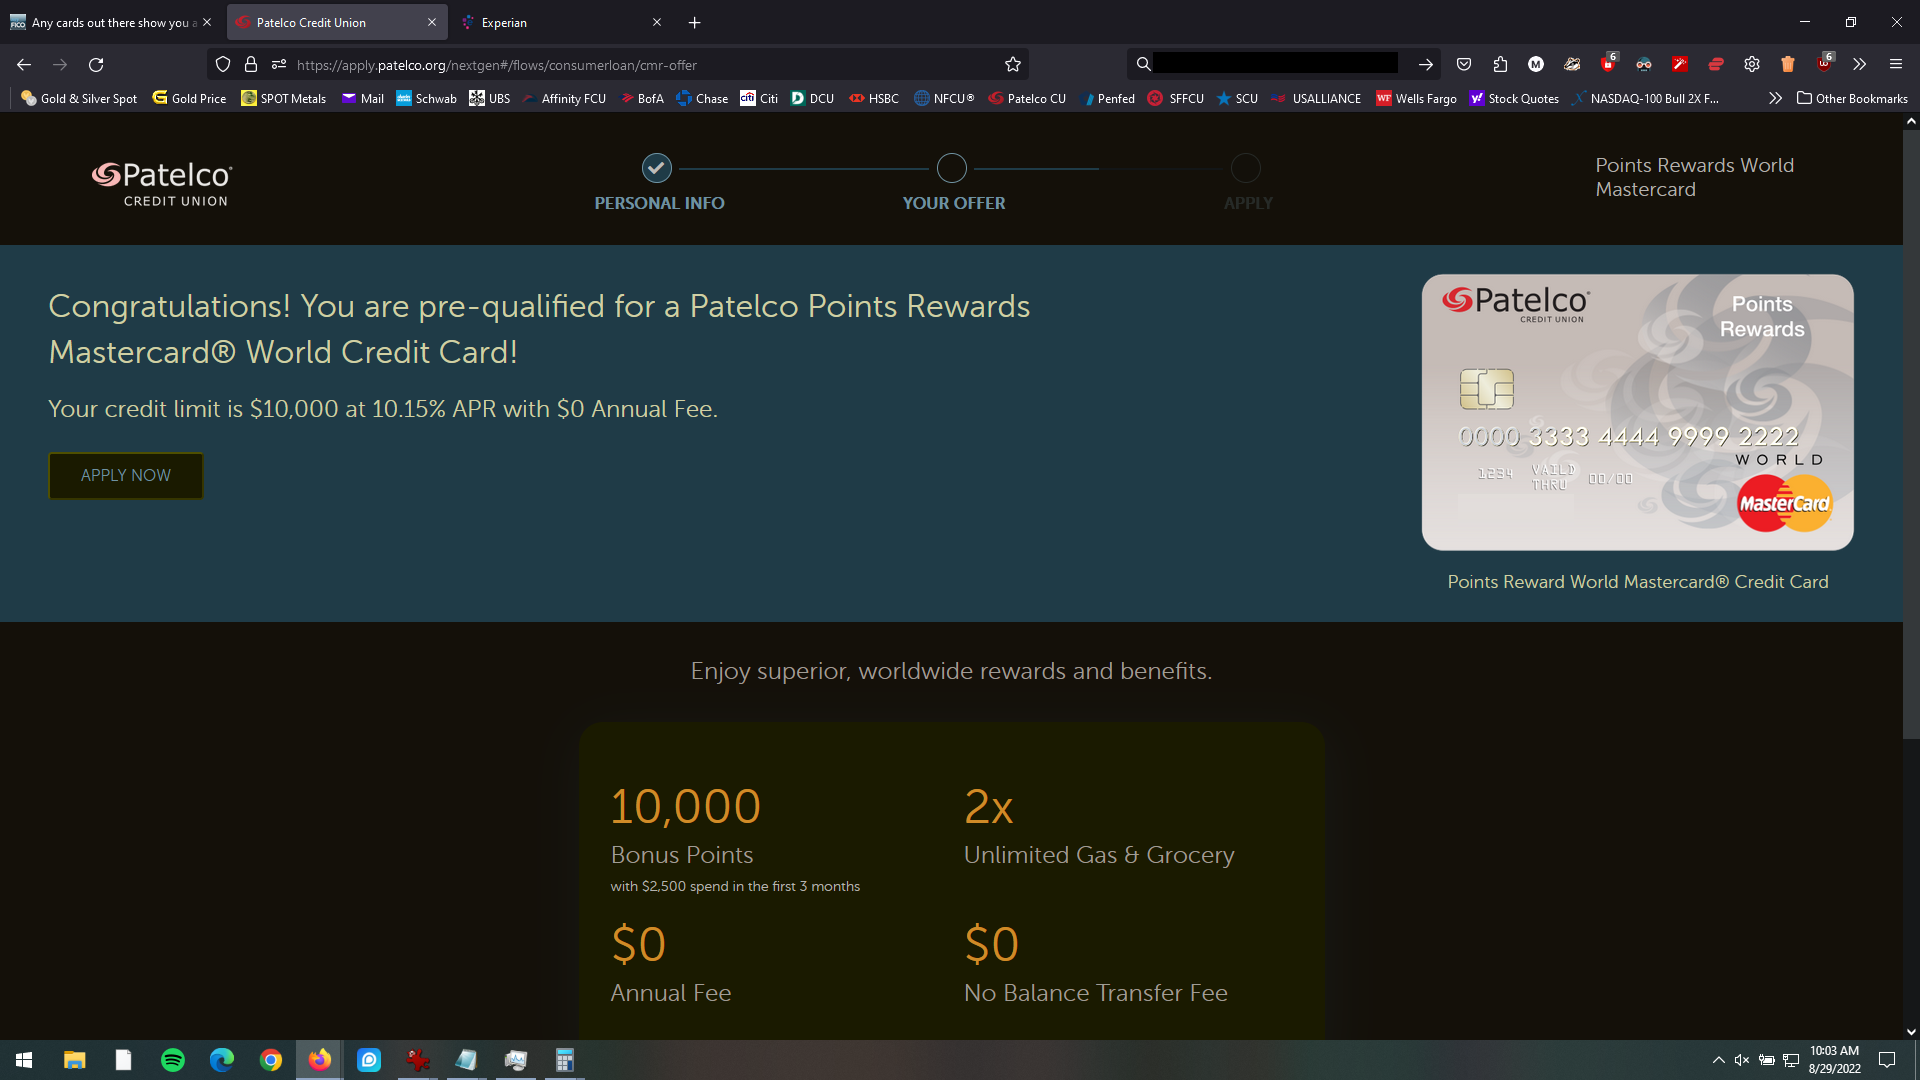1920x1080 pixels.
Task: Unmute system volume in the system tray
Action: point(1743,1060)
